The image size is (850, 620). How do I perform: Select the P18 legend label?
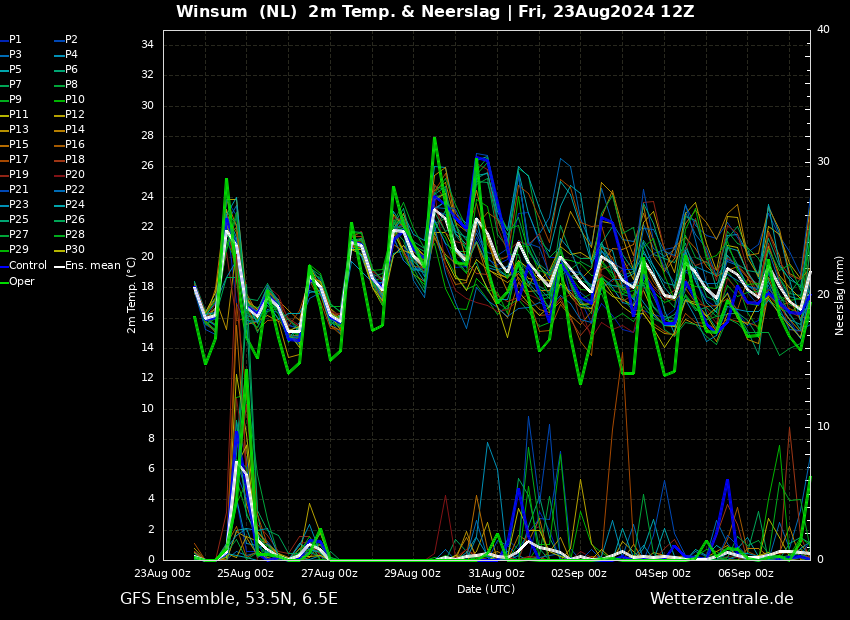point(69,160)
